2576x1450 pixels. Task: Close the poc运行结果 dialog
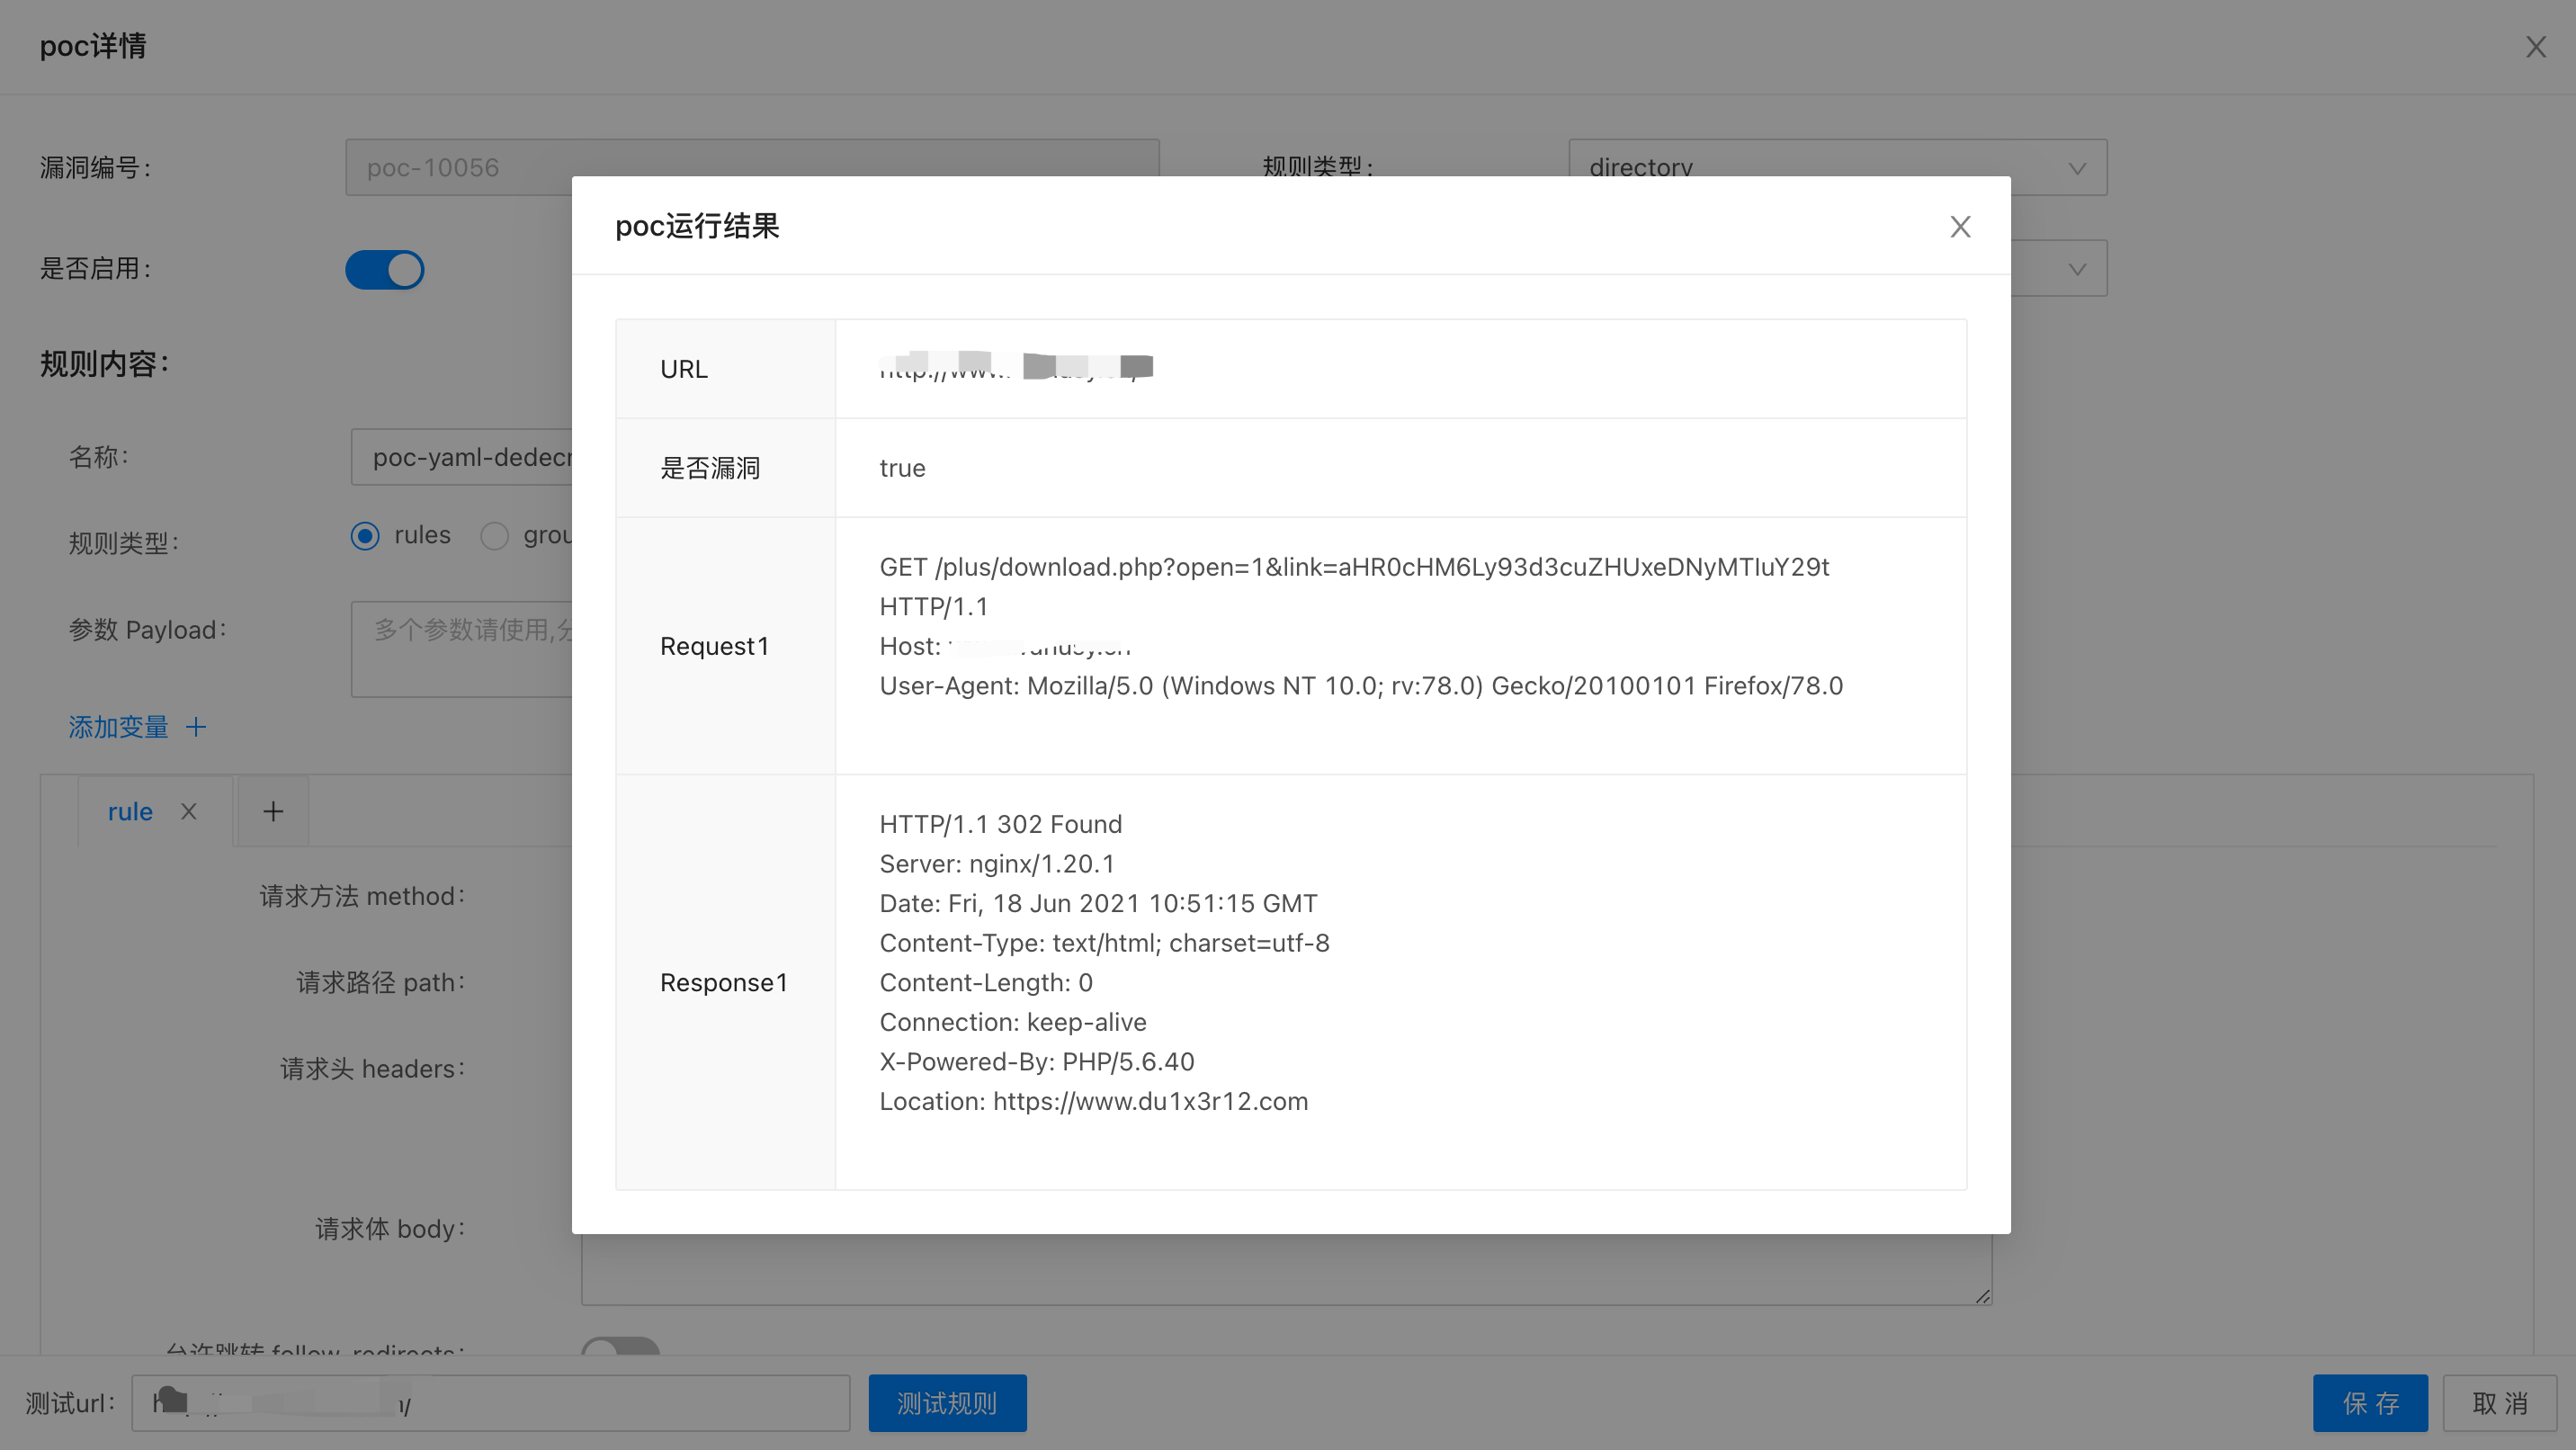coord(1959,227)
